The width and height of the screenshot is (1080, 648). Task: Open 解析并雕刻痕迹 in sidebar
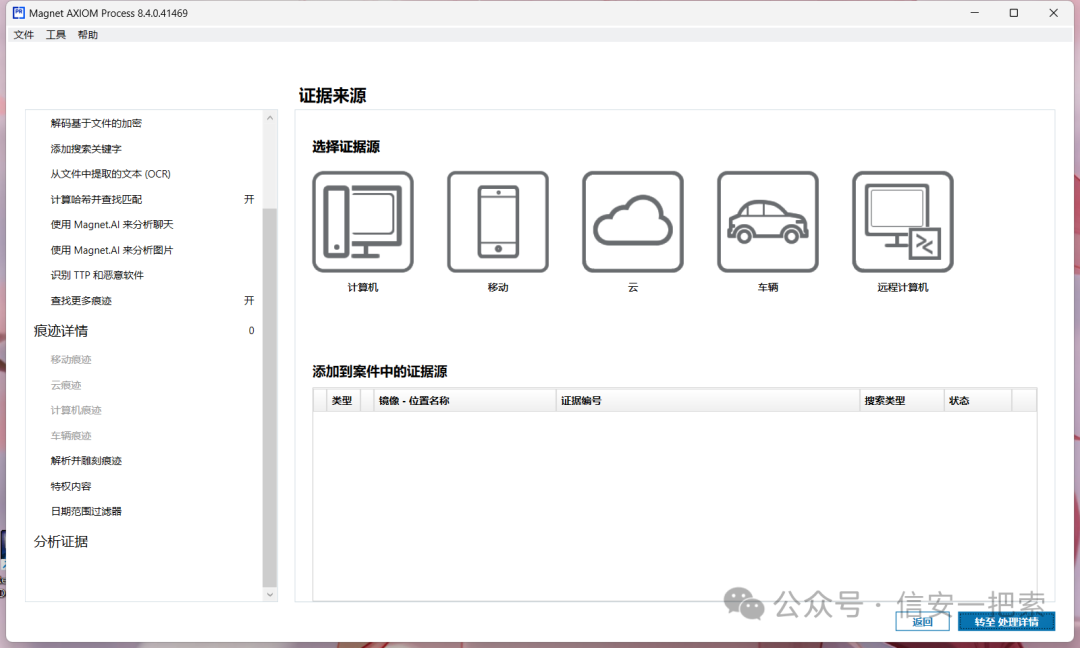pos(85,461)
